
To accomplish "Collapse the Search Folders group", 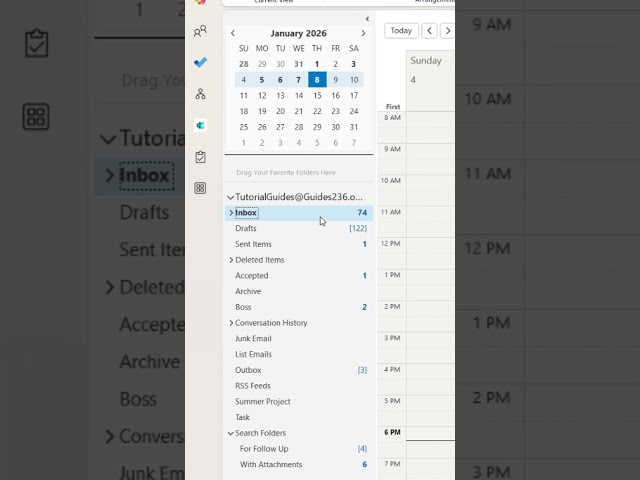I will pos(231,433).
